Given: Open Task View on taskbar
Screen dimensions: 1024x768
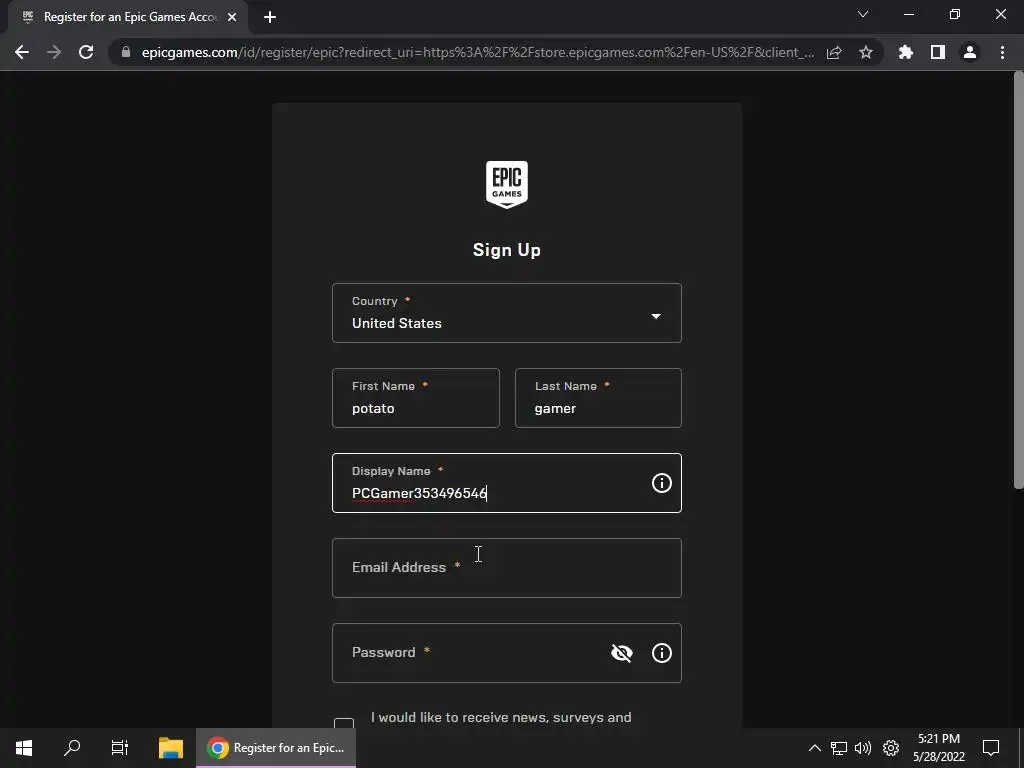Looking at the screenshot, I should [120, 748].
